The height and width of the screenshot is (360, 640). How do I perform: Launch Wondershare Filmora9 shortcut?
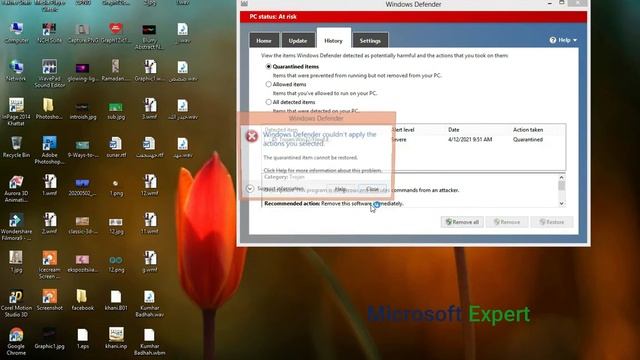16,227
